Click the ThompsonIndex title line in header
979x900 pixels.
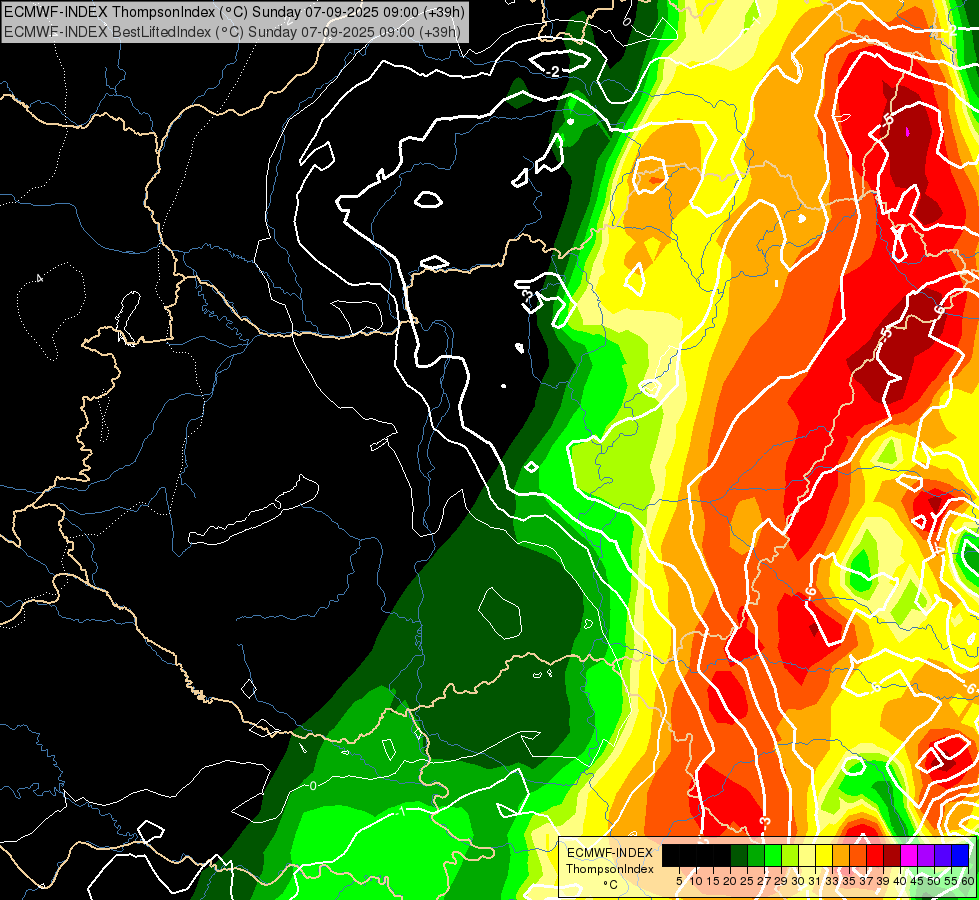(235, 12)
